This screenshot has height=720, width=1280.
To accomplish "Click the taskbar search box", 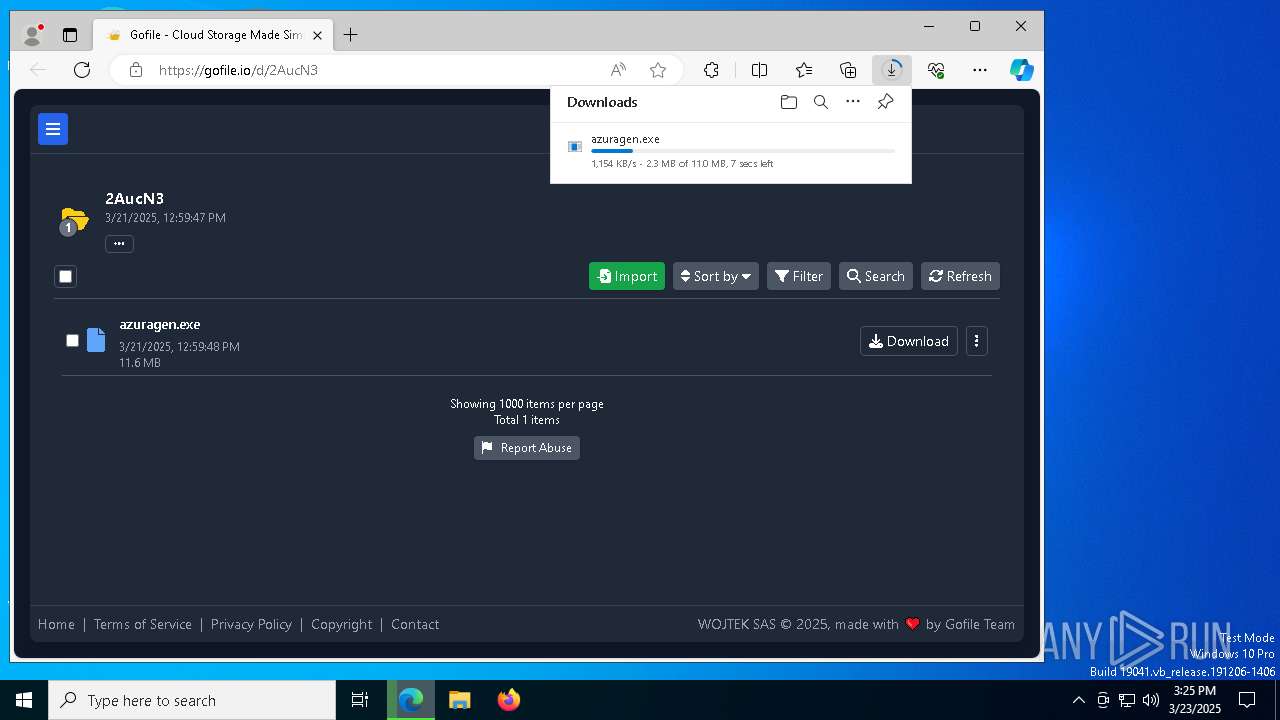I will (192, 700).
